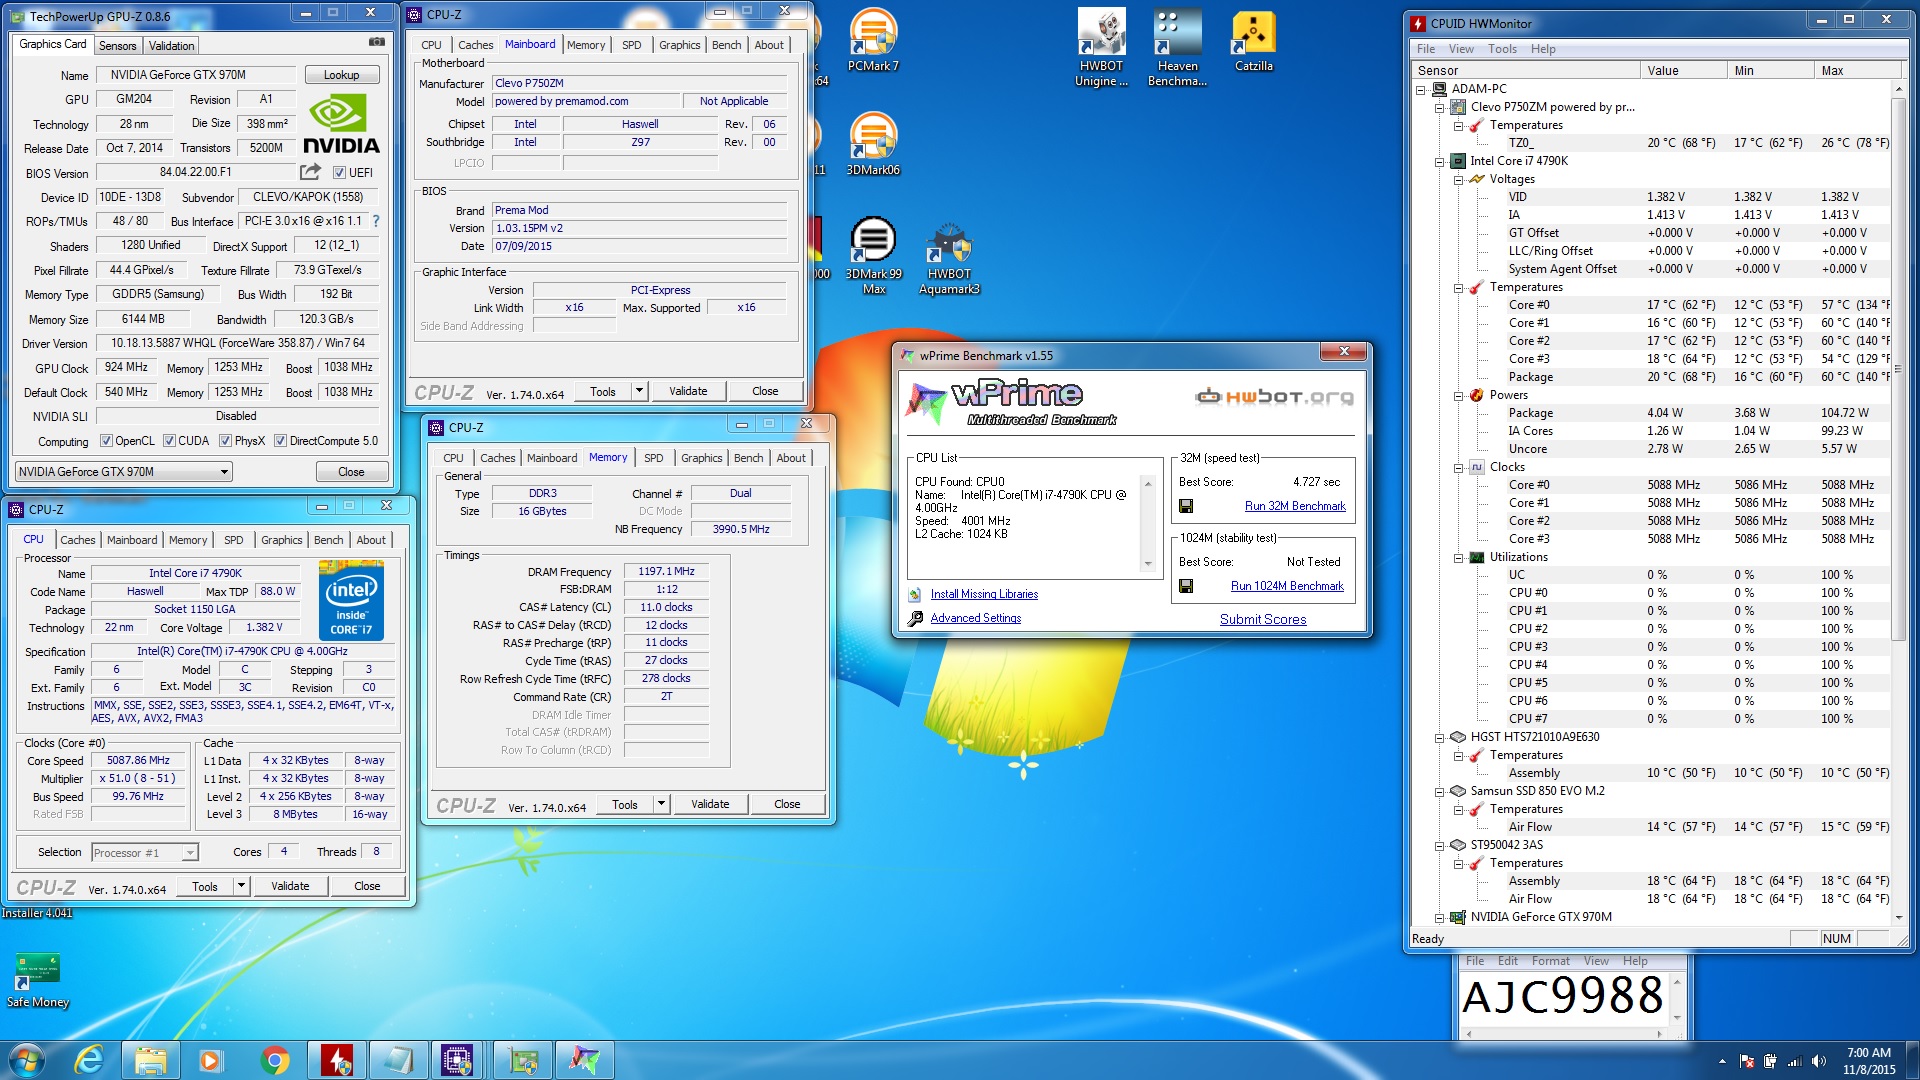Switch to wPrime taskbar icon
The image size is (1920, 1080).
[x=584, y=1060]
